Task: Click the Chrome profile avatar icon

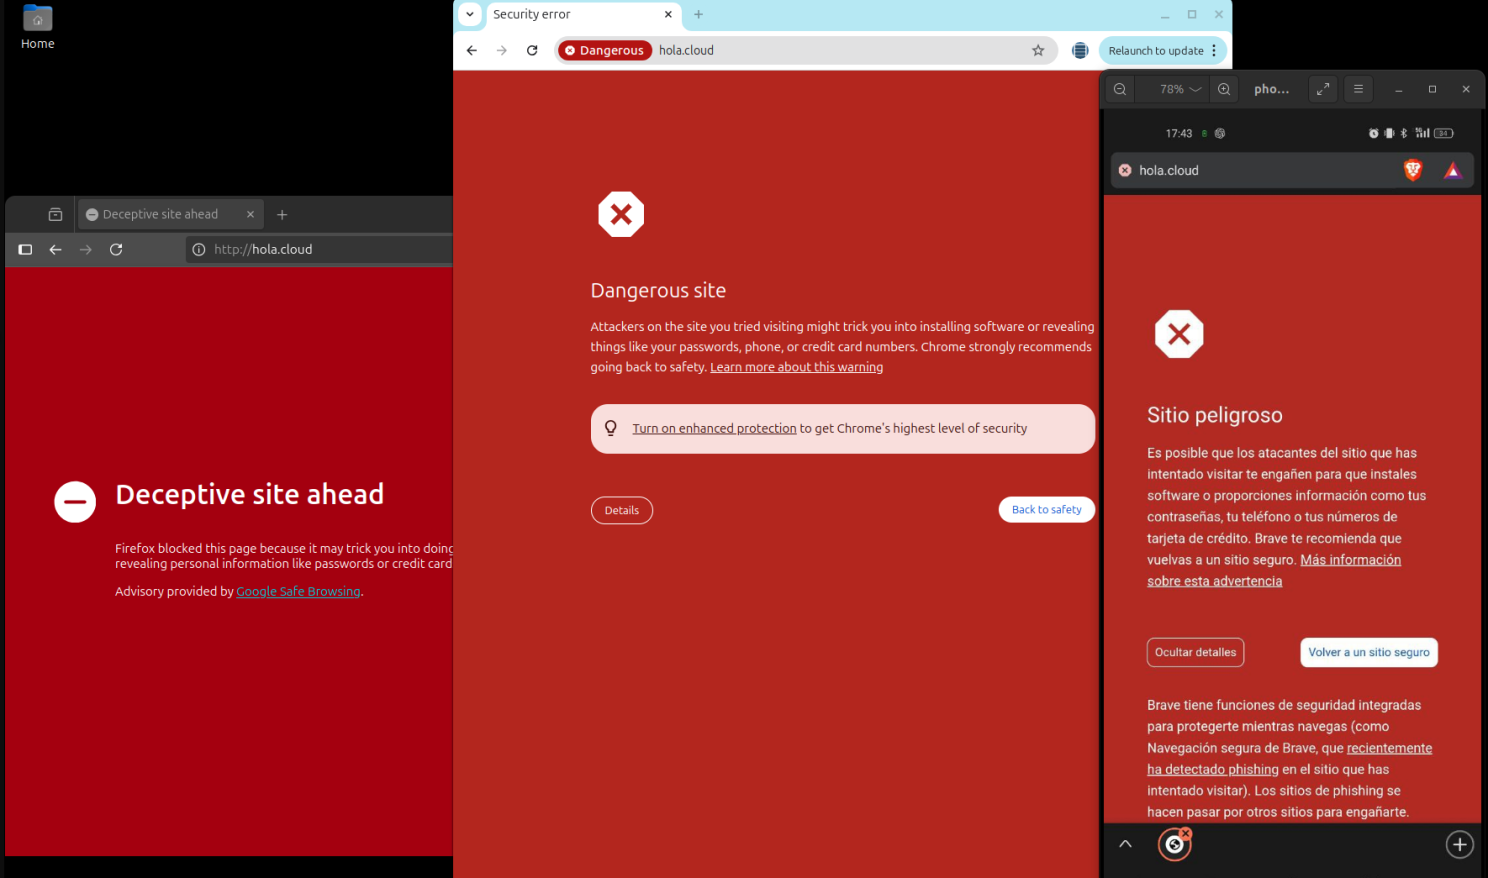Action: [1080, 50]
